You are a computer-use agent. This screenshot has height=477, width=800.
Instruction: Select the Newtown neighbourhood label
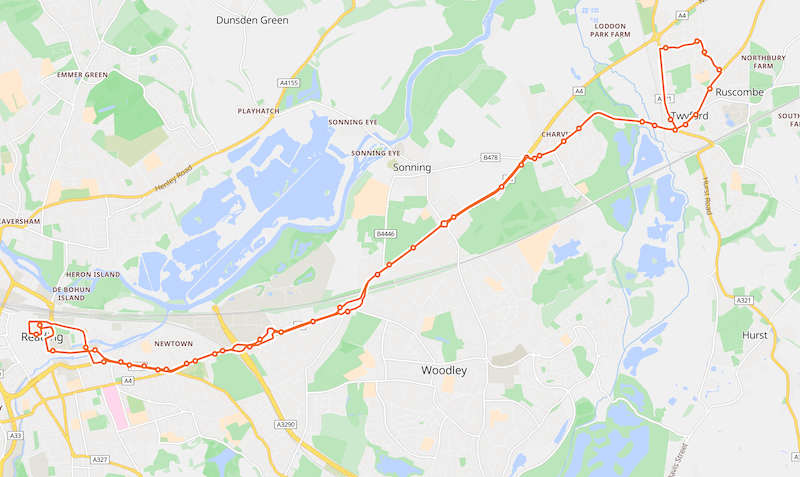coord(173,344)
